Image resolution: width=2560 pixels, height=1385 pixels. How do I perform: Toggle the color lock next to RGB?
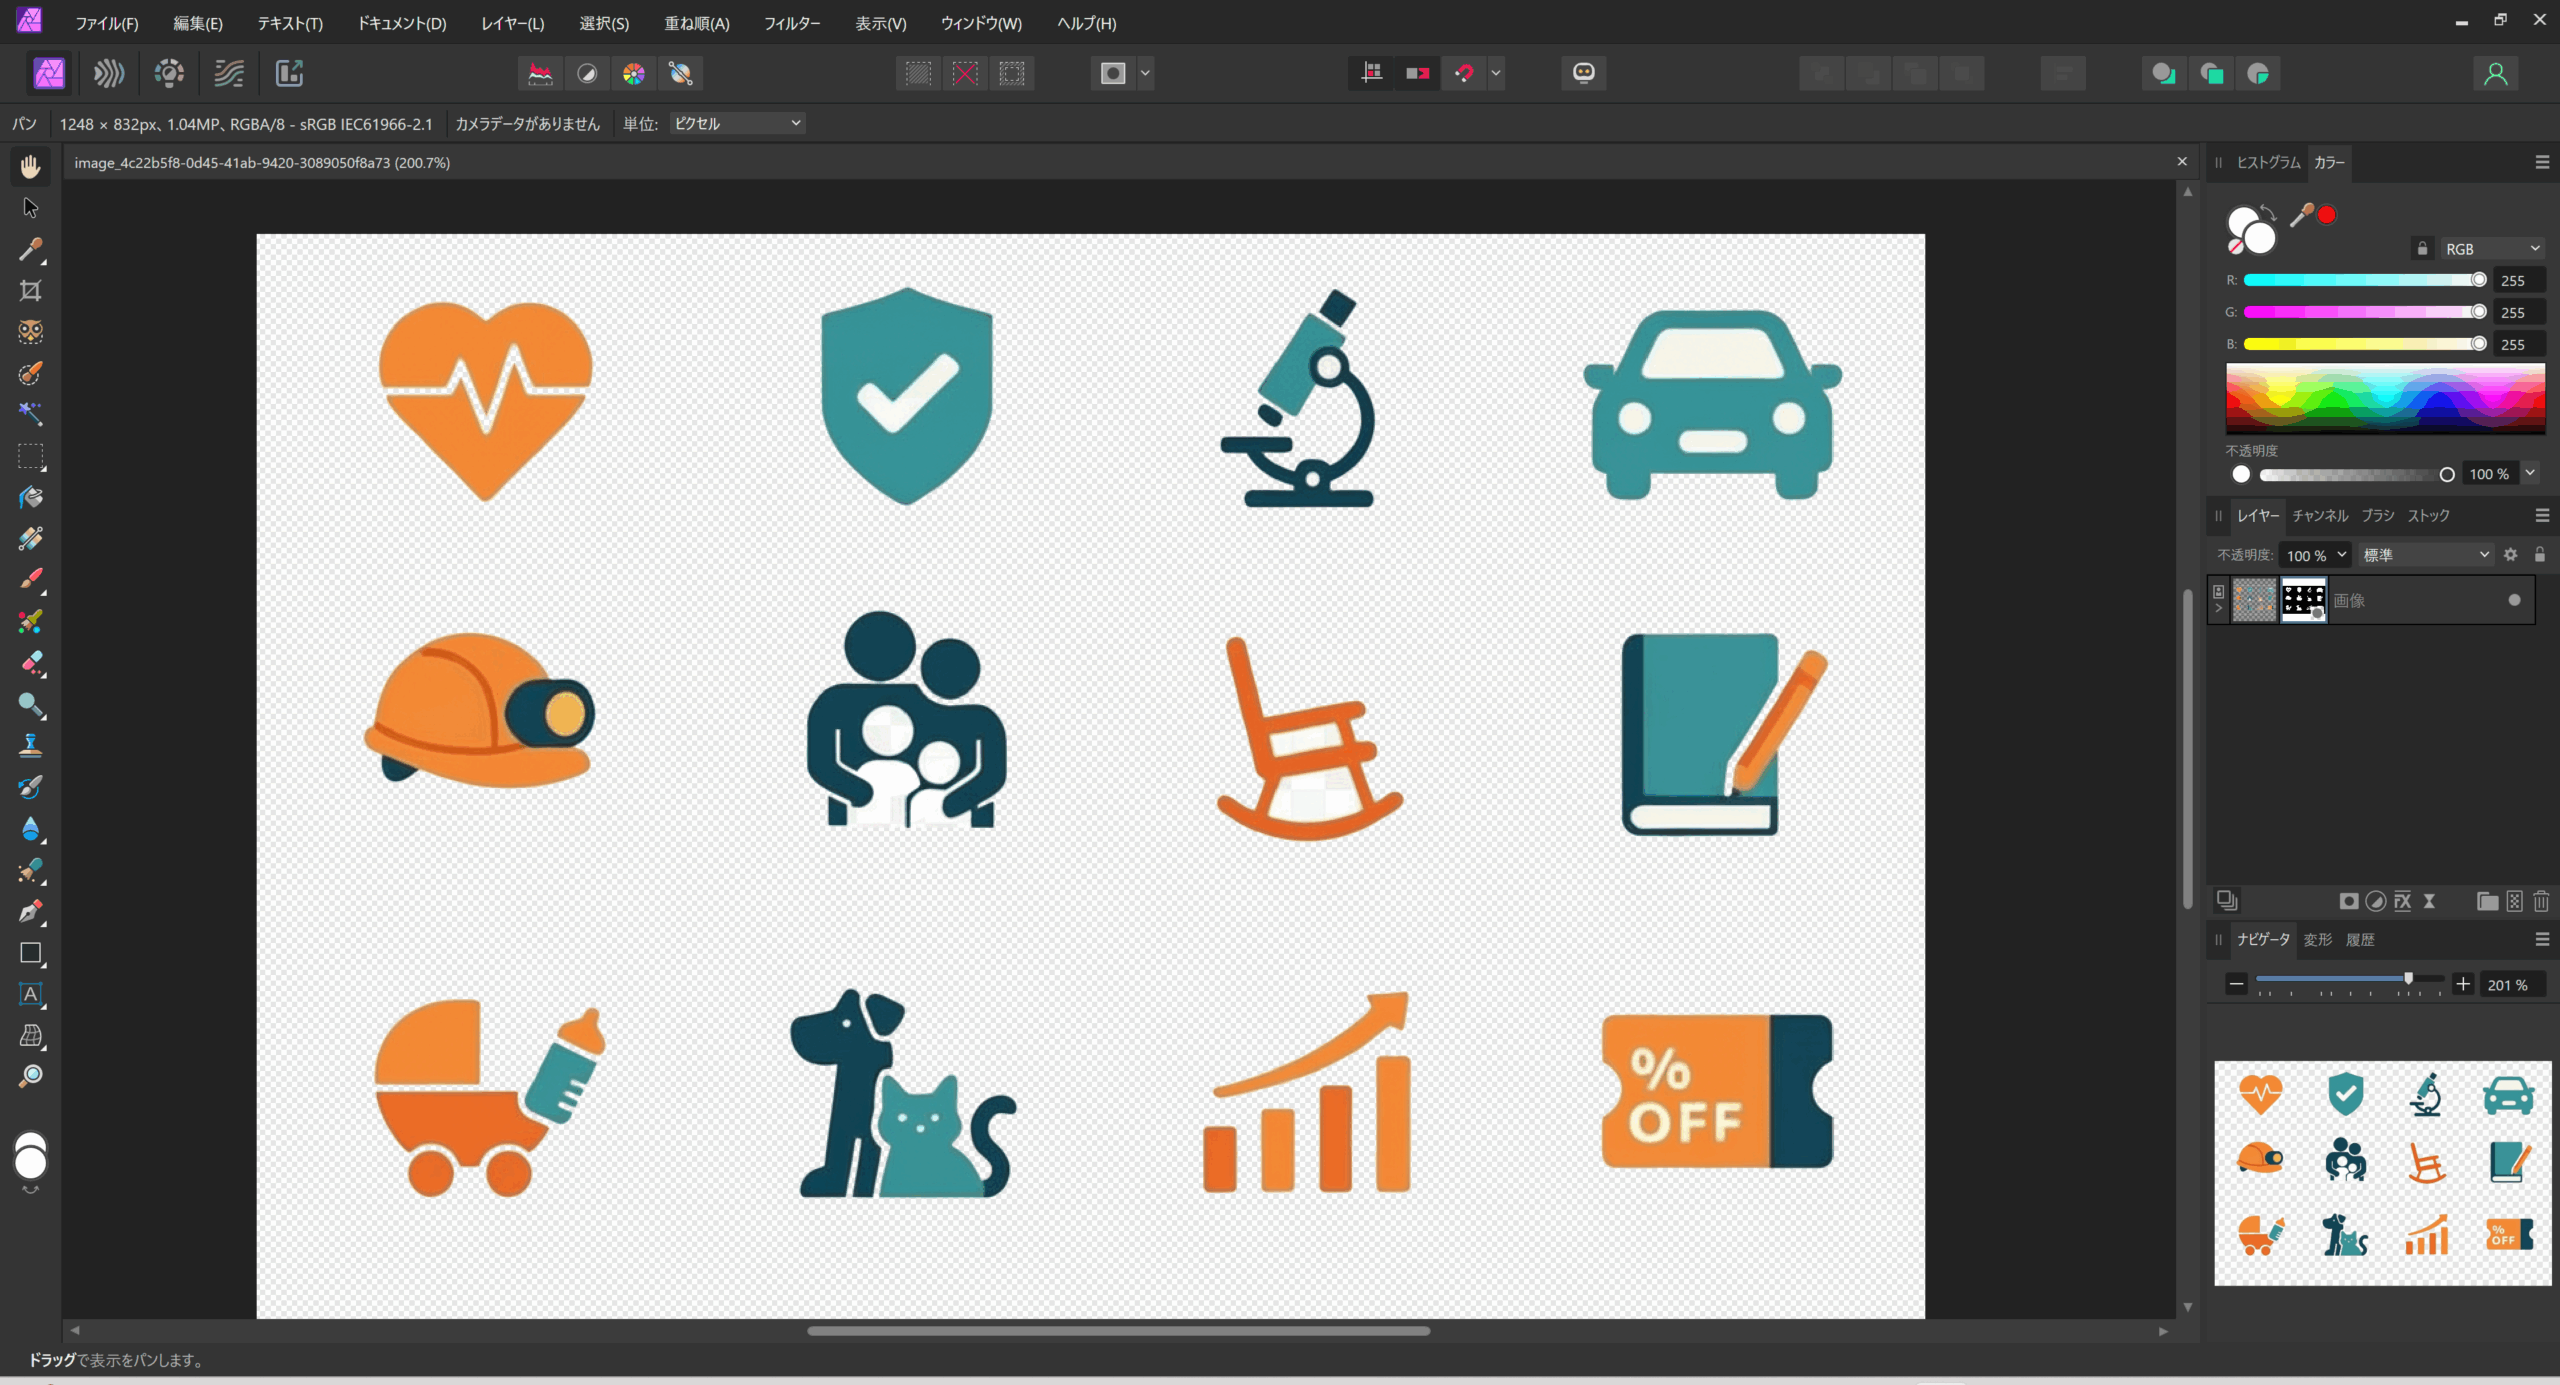2422,249
